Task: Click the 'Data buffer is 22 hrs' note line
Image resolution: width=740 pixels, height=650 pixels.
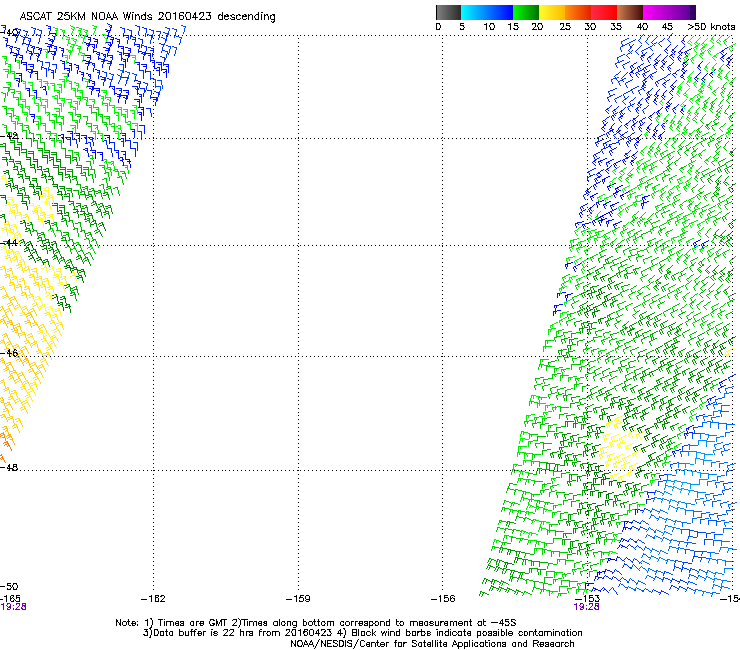Action: (x=362, y=633)
